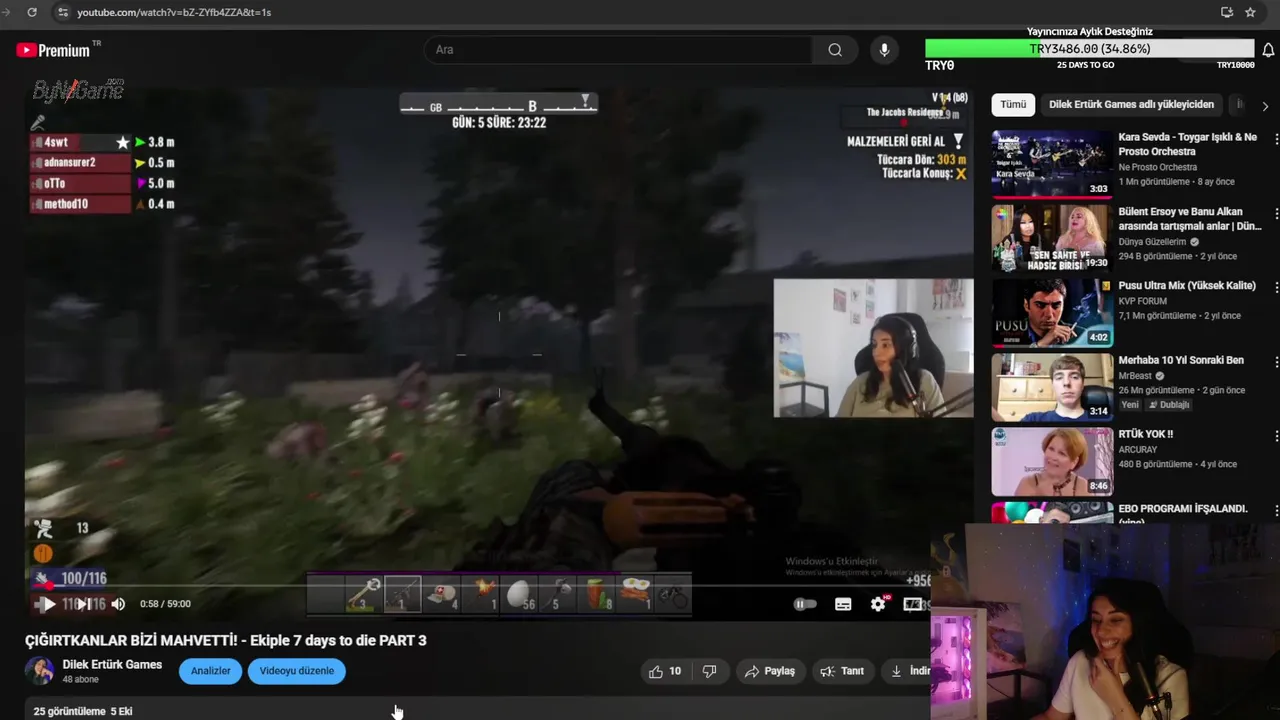1280x720 pixels.
Task: Share the video via 'Paylaş'
Action: click(x=770, y=671)
